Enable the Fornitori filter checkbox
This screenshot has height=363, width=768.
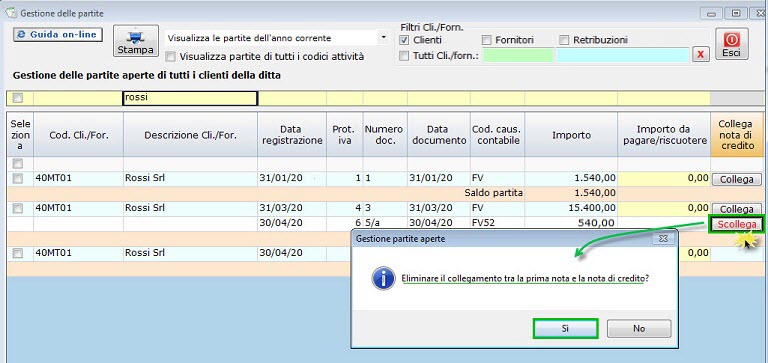click(486, 40)
